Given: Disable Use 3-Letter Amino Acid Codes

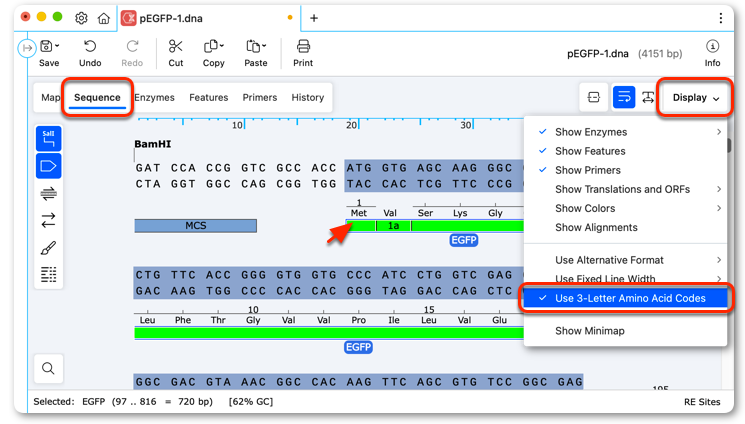Looking at the screenshot, I should tap(625, 299).
